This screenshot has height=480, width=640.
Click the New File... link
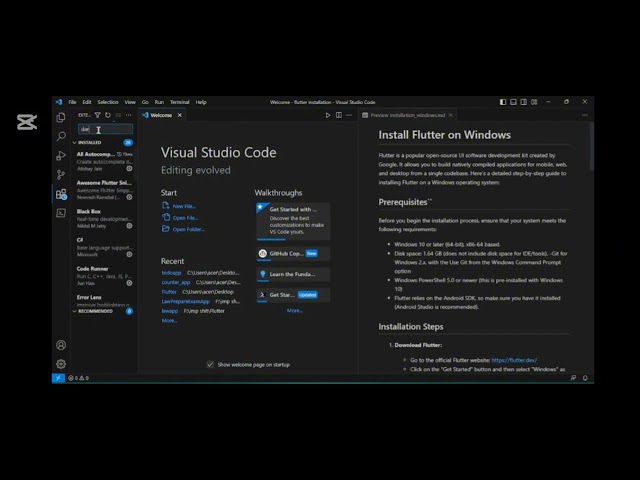point(184,206)
